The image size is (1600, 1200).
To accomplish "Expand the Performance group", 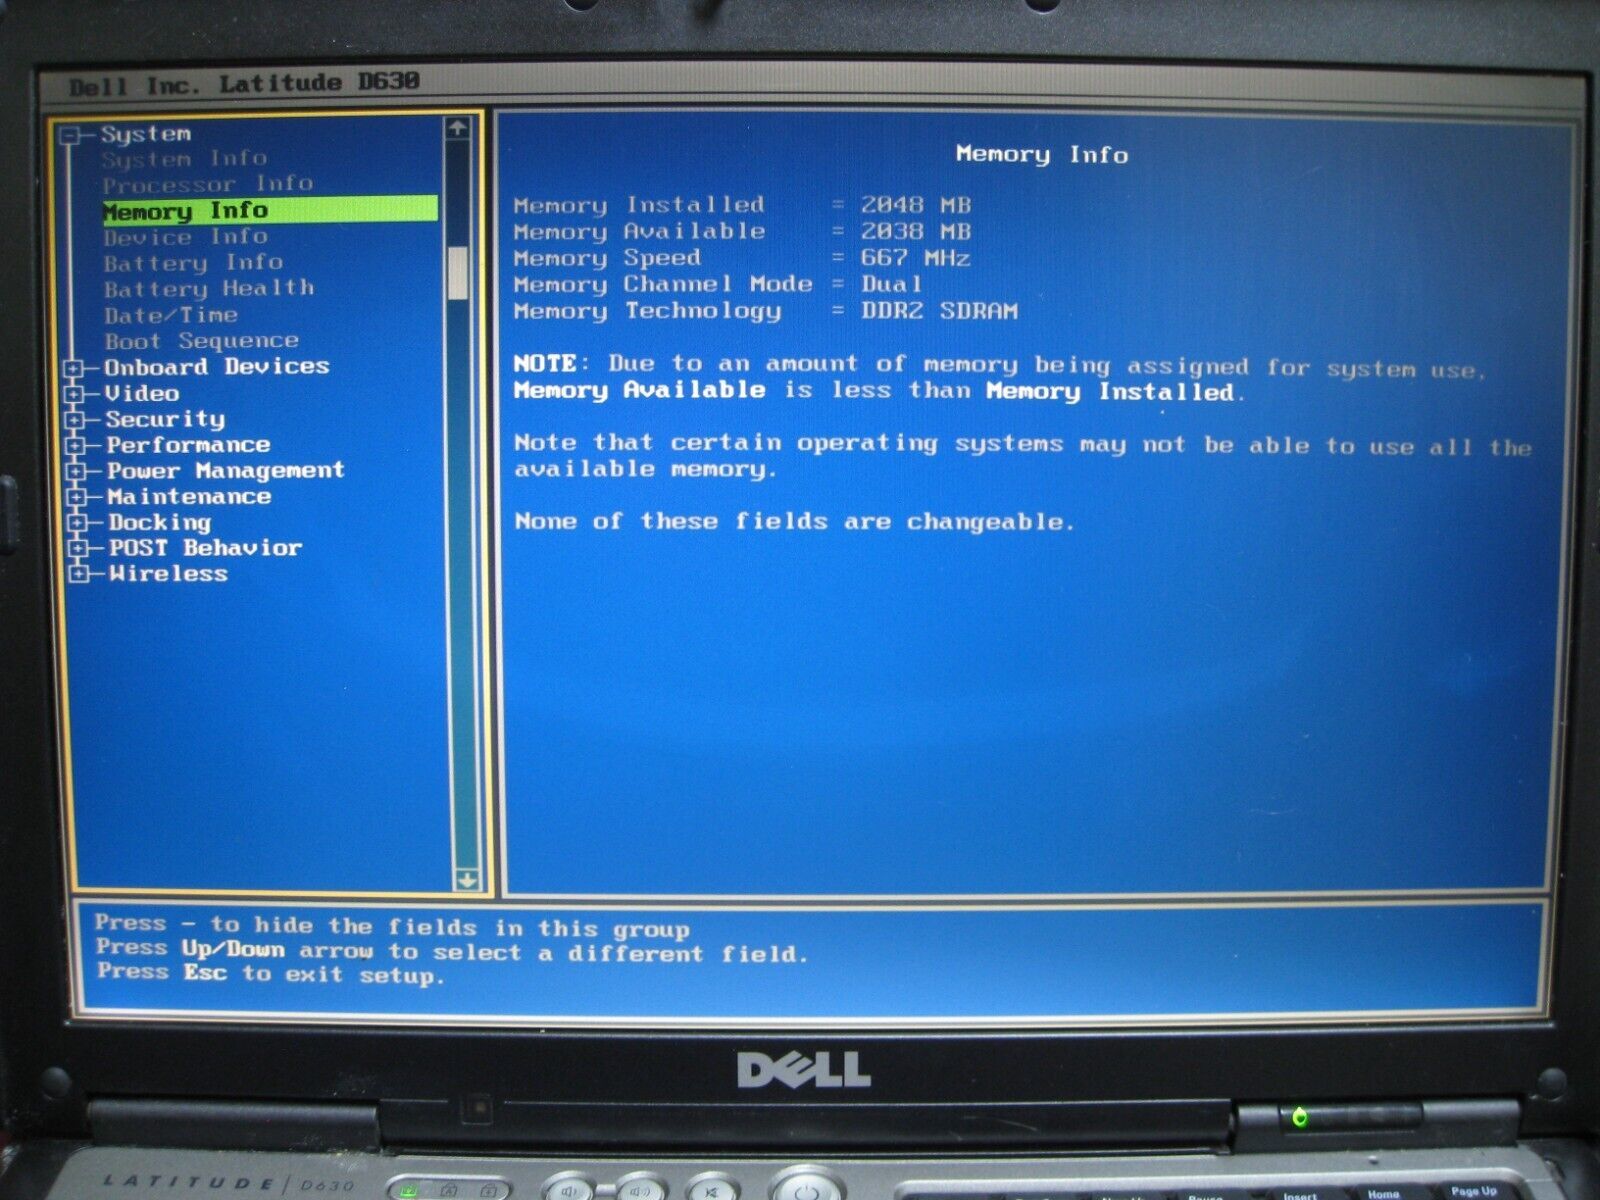I will (75, 446).
